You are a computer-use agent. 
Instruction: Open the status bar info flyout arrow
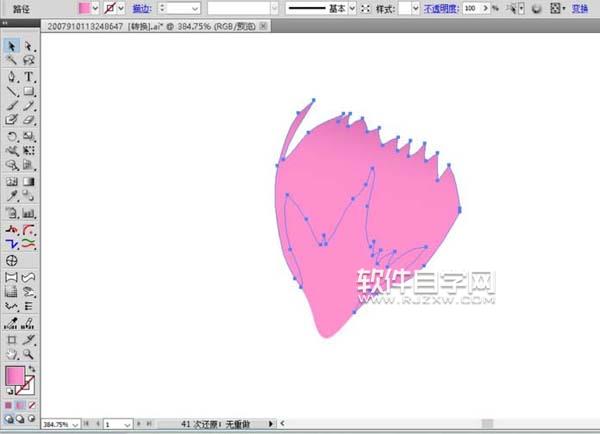point(271,424)
